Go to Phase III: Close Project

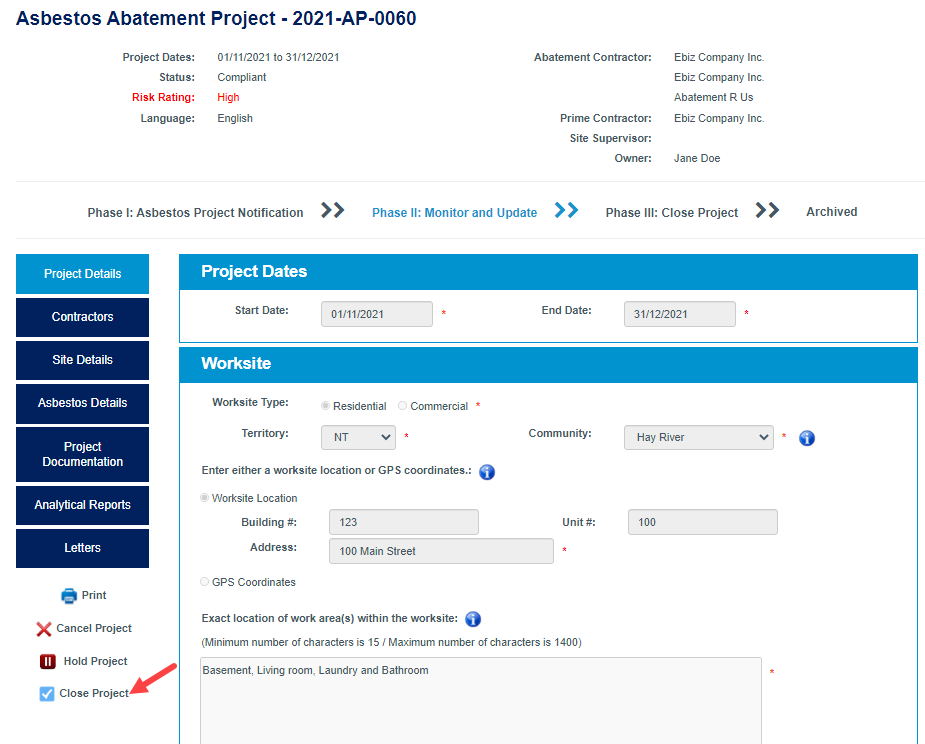[x=671, y=212]
